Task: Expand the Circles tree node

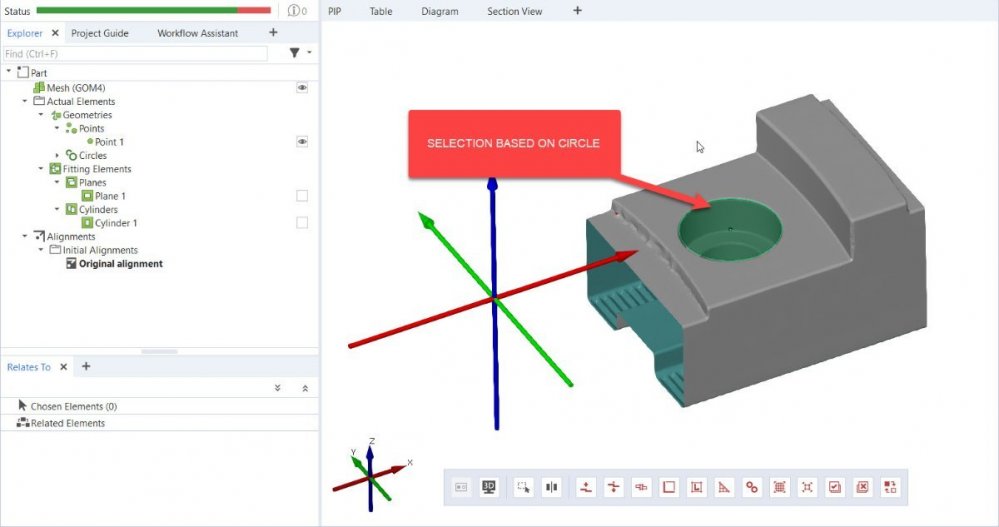Action: pyautogui.click(x=57, y=155)
